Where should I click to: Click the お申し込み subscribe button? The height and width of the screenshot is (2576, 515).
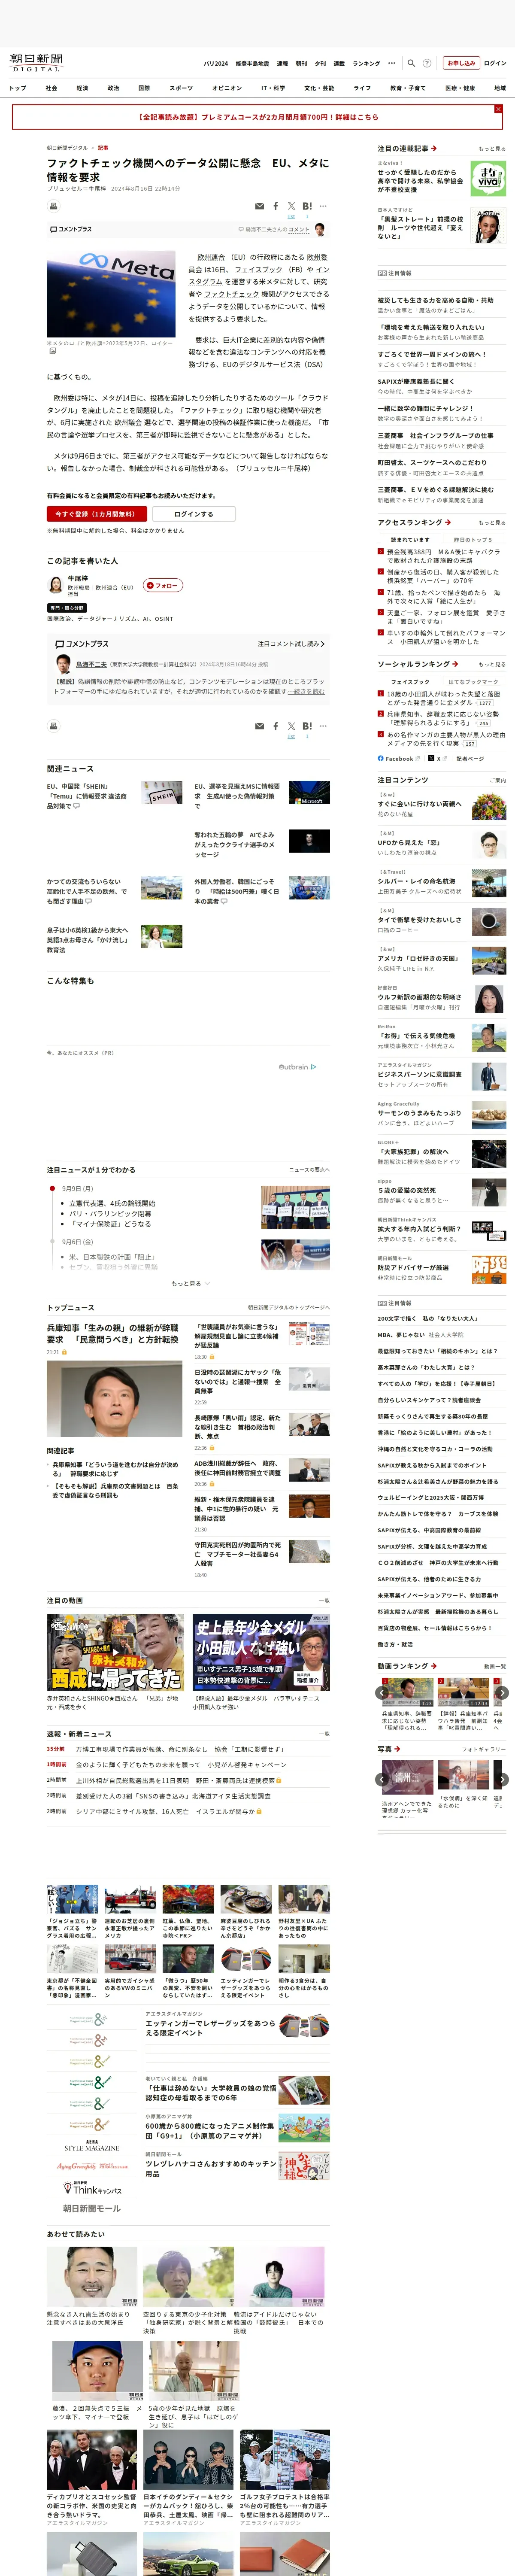click(461, 63)
